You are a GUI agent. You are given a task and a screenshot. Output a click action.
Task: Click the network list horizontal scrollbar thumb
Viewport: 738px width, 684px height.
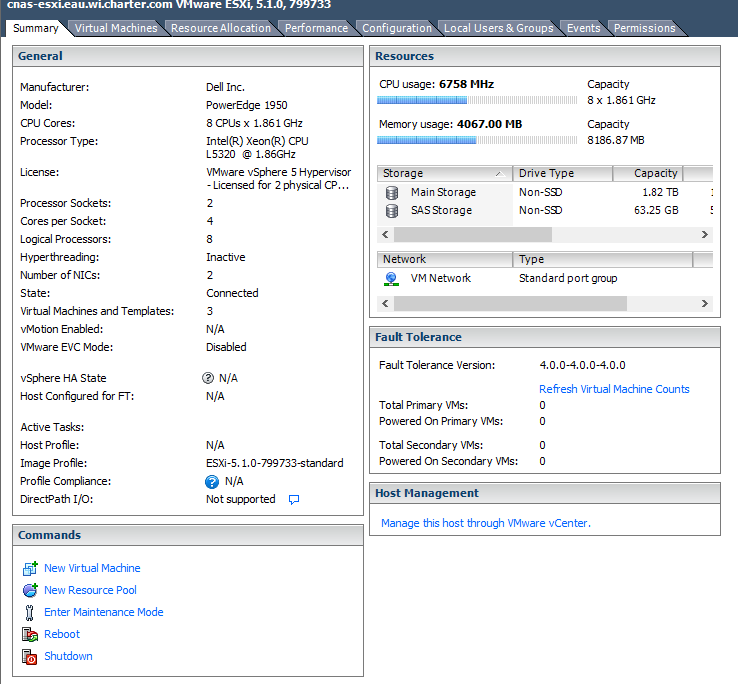tap(510, 304)
